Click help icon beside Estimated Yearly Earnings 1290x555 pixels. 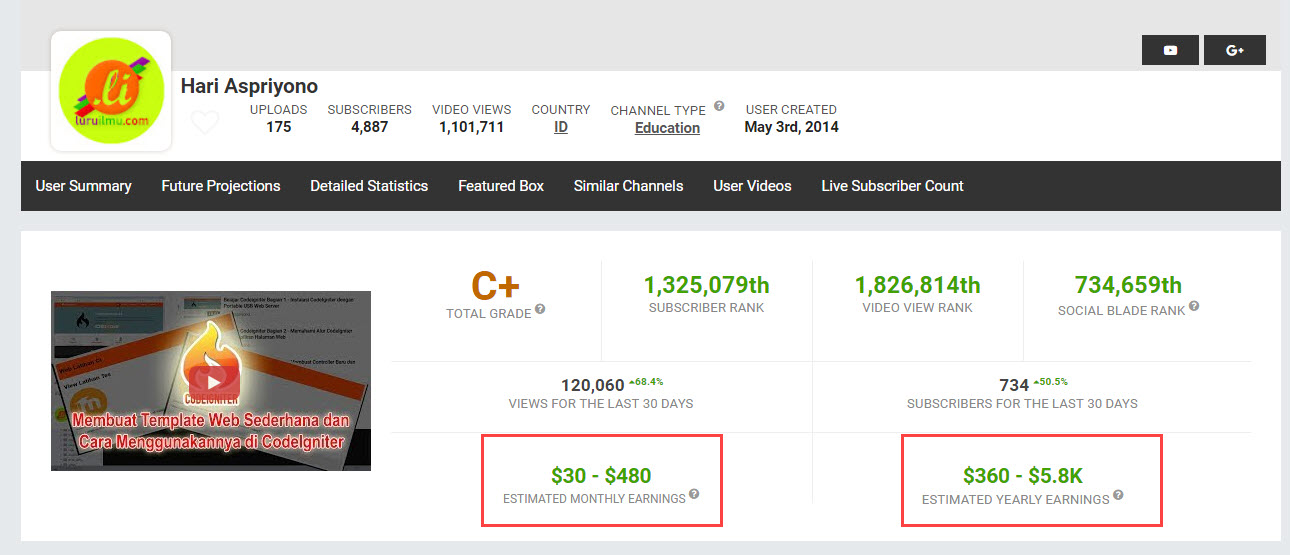(x=1118, y=495)
